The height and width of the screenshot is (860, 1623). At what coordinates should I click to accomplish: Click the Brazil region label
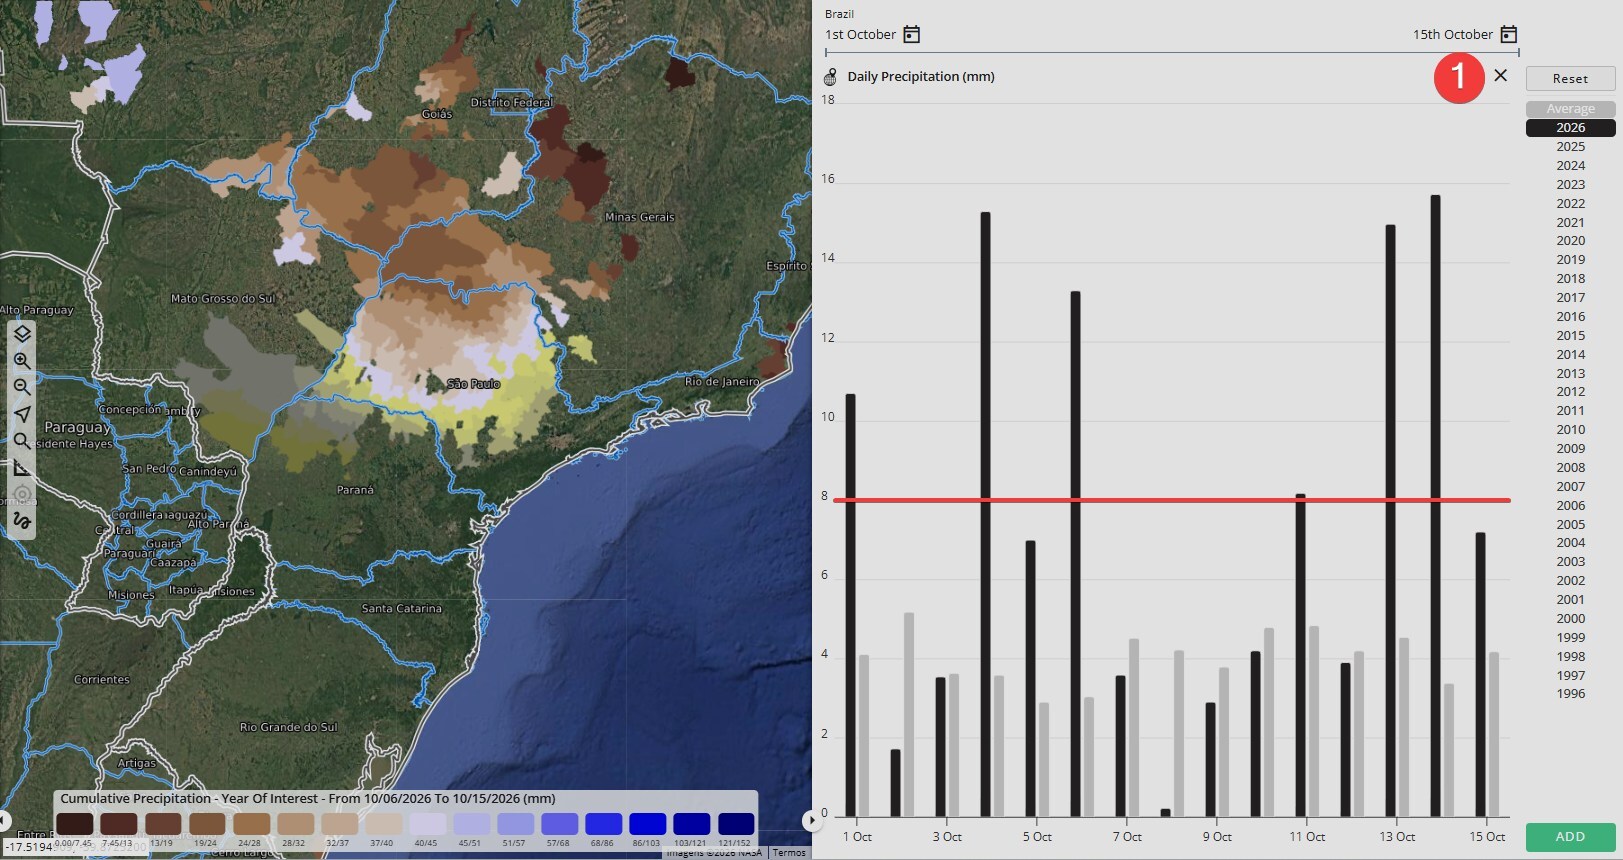click(839, 14)
